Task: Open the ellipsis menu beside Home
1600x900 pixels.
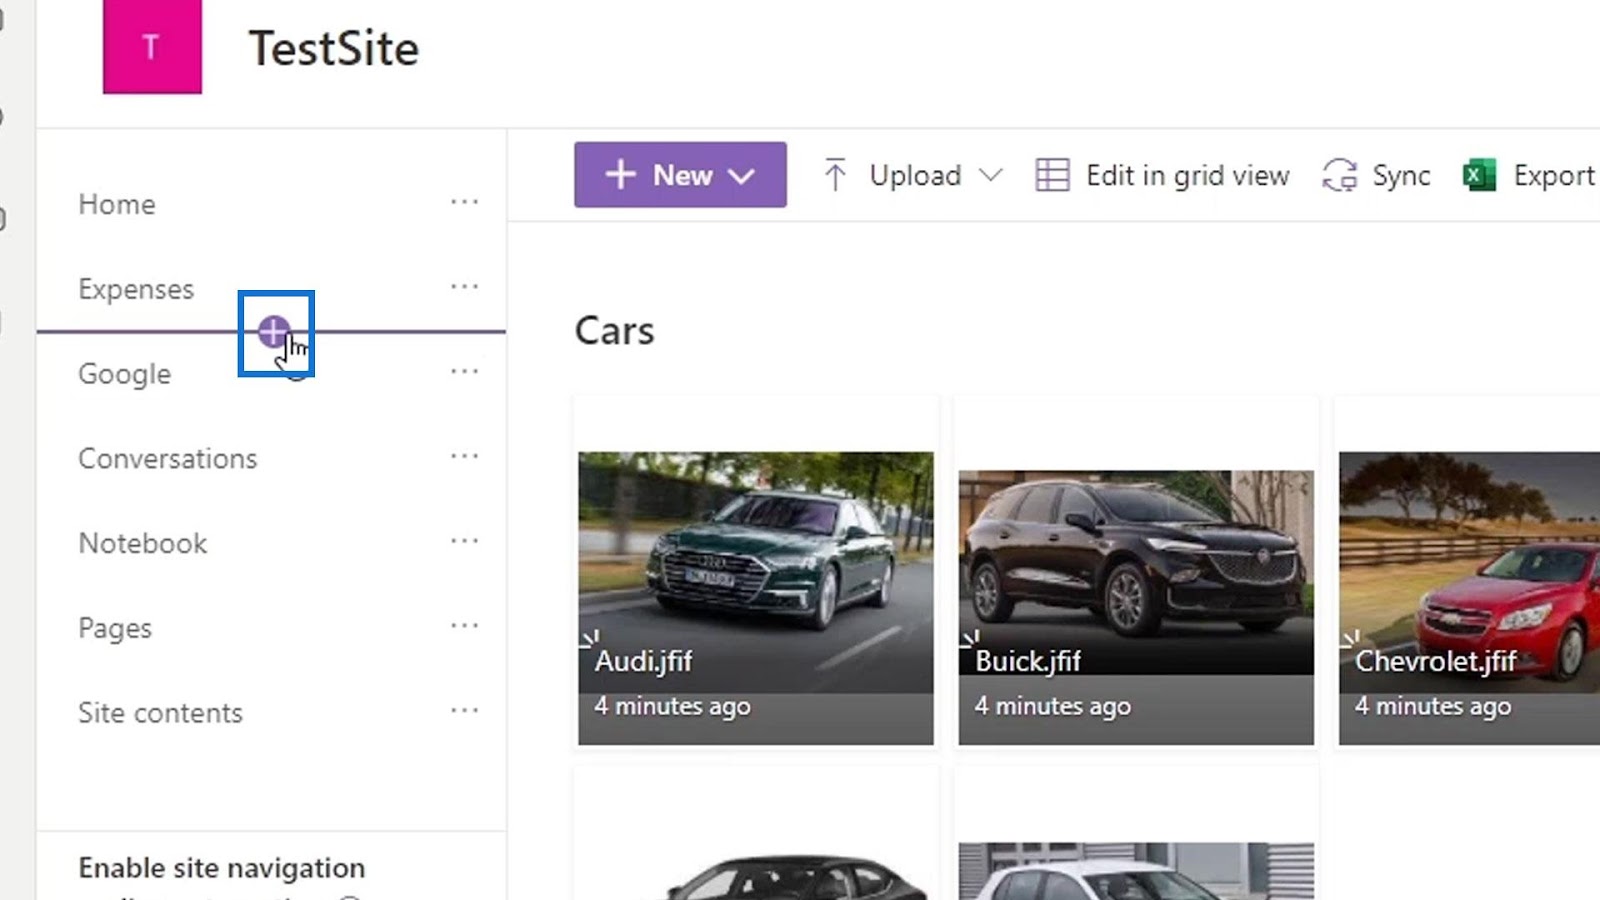Action: tap(464, 202)
